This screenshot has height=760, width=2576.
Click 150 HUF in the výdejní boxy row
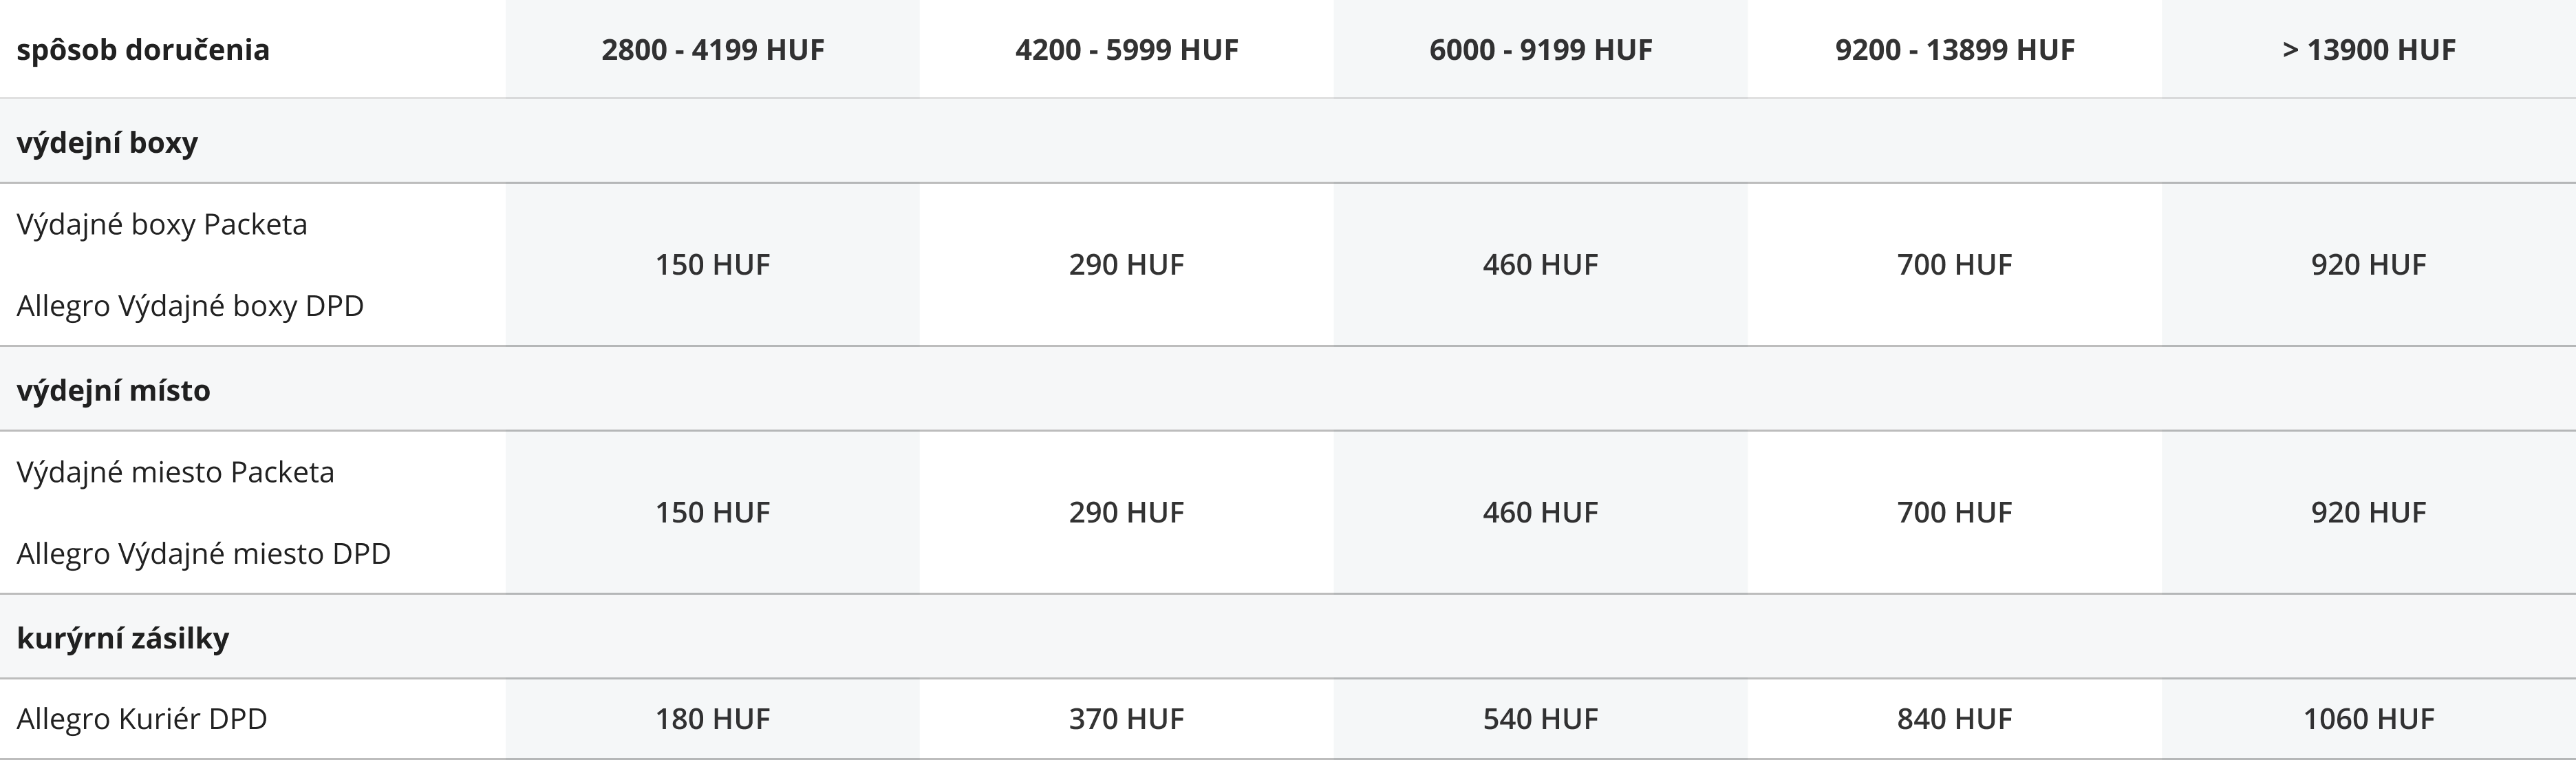point(713,265)
